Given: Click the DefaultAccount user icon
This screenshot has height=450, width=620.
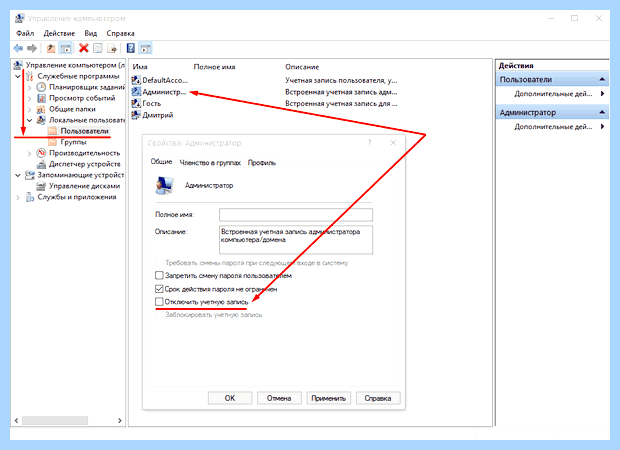Looking at the screenshot, I should 136,80.
